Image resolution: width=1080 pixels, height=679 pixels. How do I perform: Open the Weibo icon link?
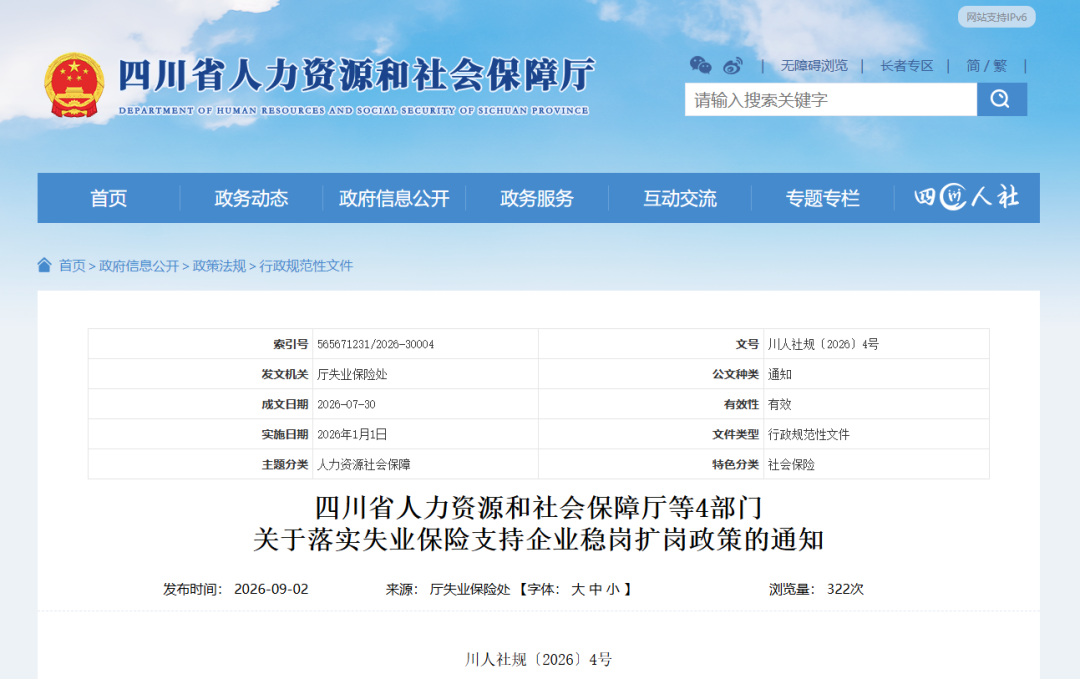point(733,66)
